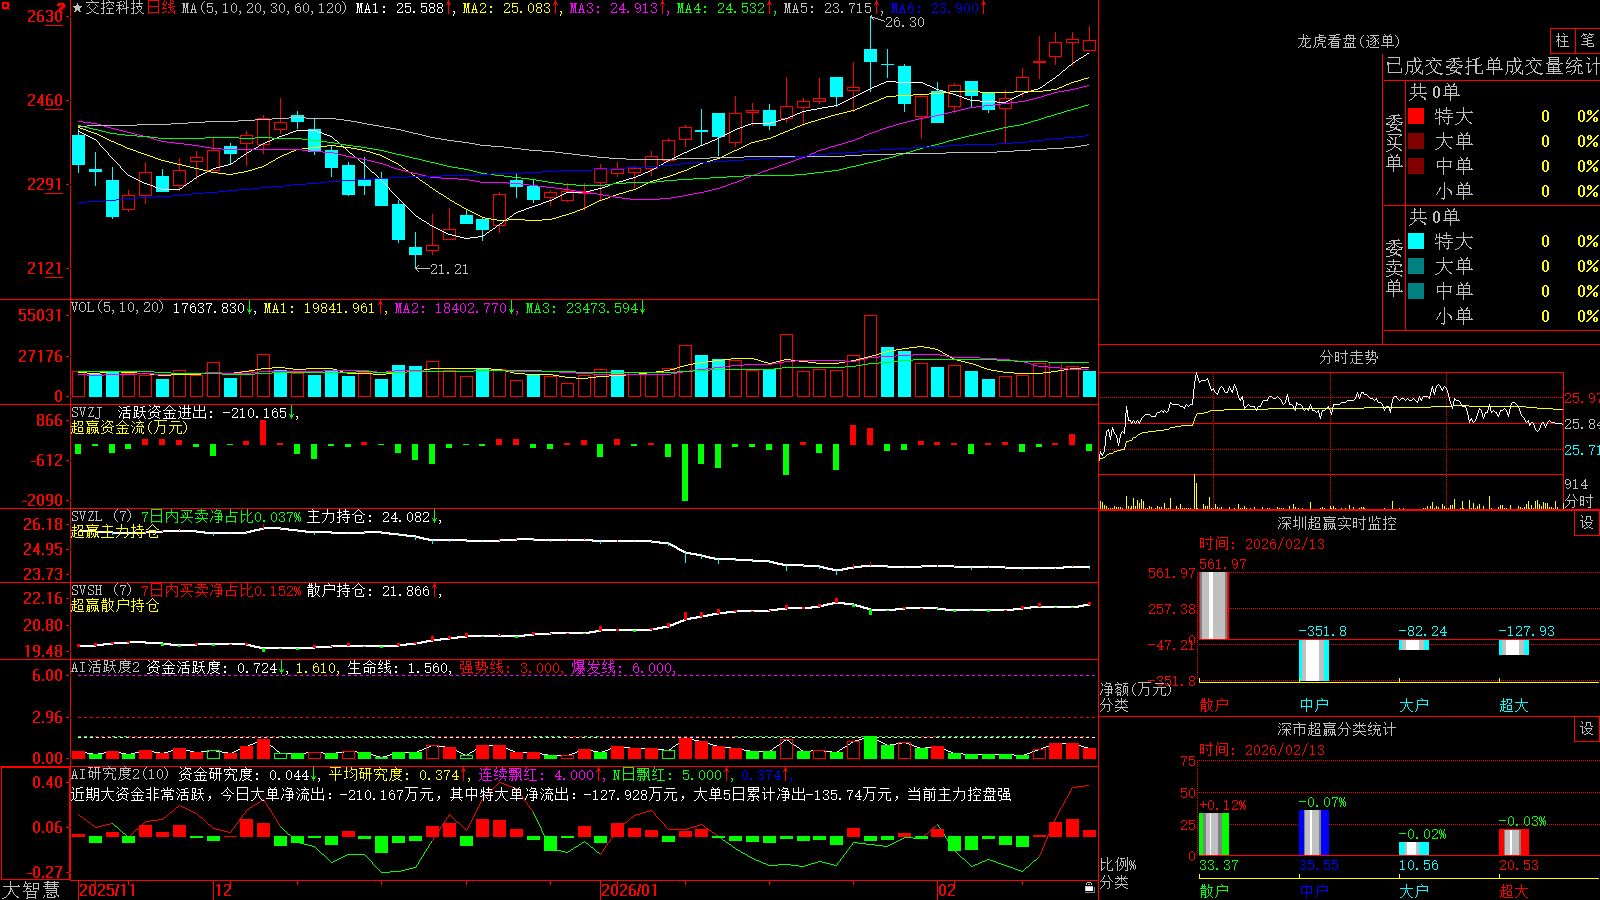This screenshot has width=1600, height=900.
Task: Click the 大智慧 logo at bottom-left
Action: coord(31,889)
